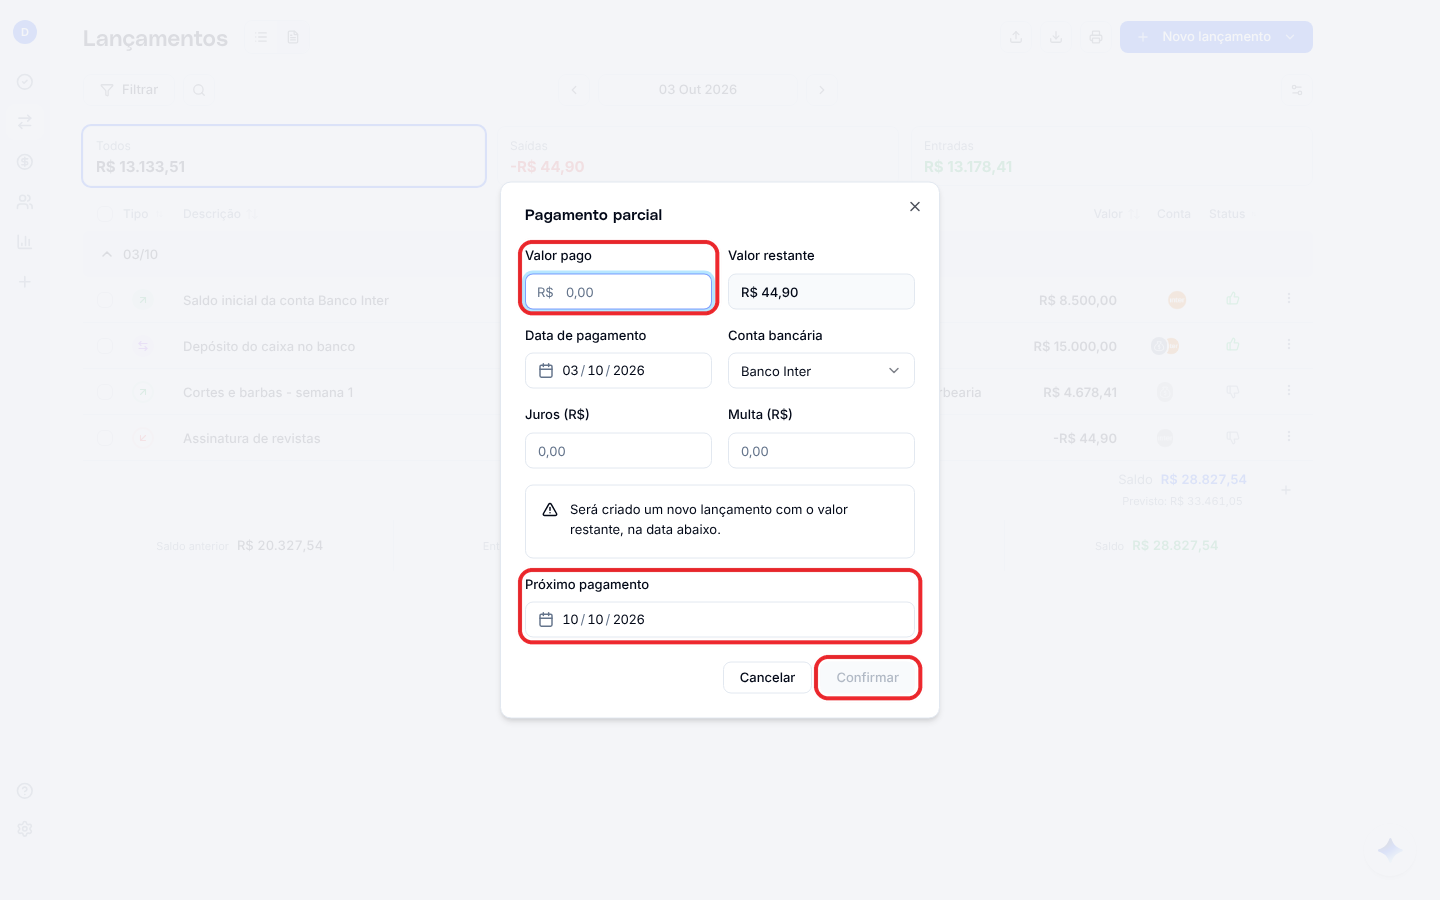Click the help question-mark icon in the sidebar
1440x900 pixels.
point(25,791)
